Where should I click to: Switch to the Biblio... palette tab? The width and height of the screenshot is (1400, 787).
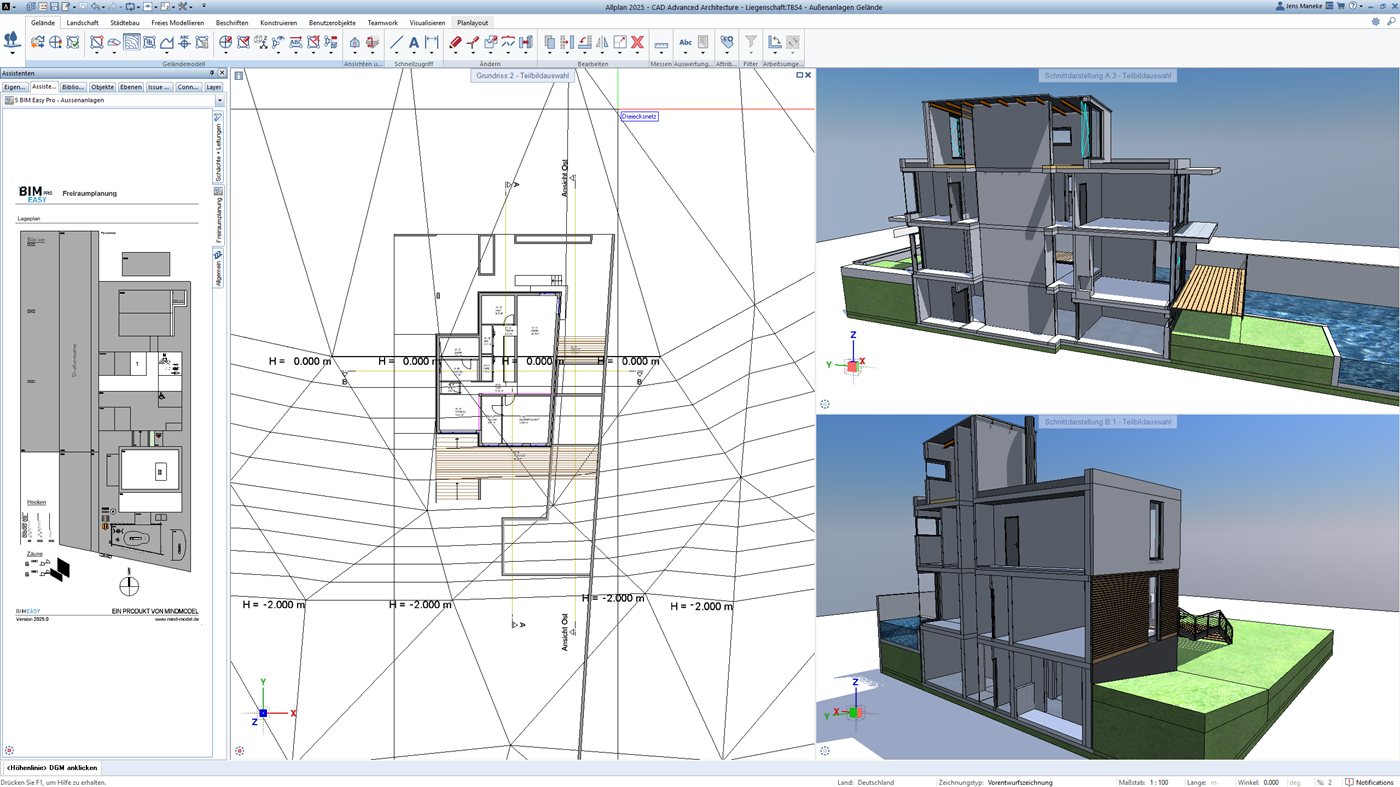(73, 87)
